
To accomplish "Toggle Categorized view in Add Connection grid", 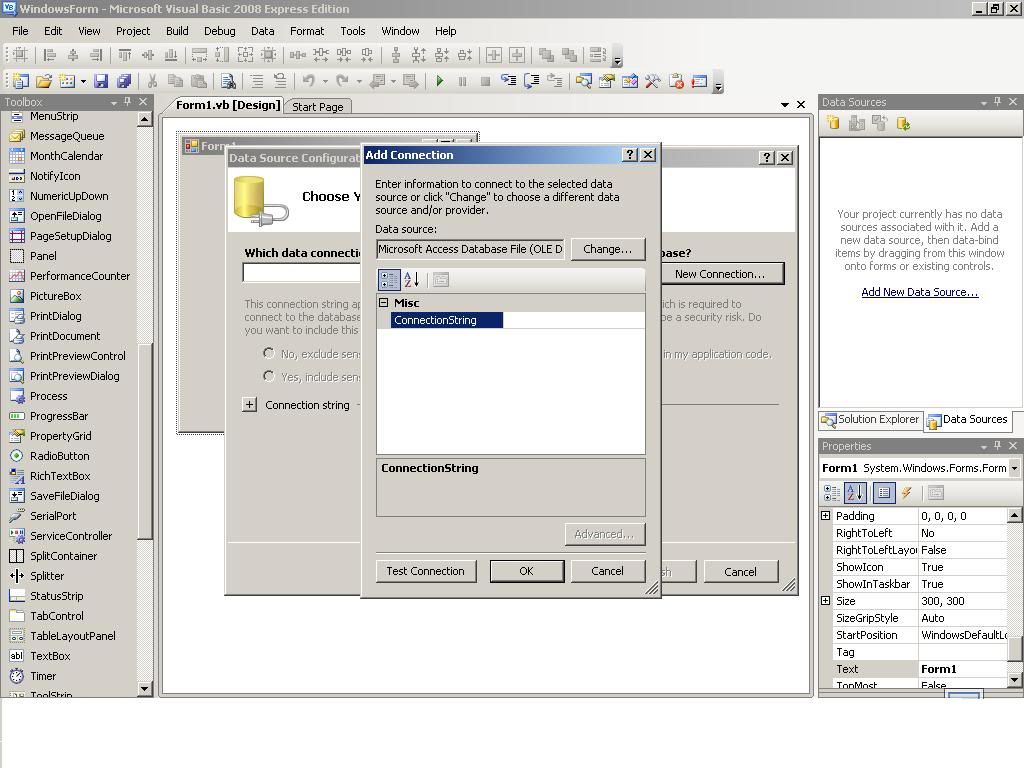I will click(389, 280).
